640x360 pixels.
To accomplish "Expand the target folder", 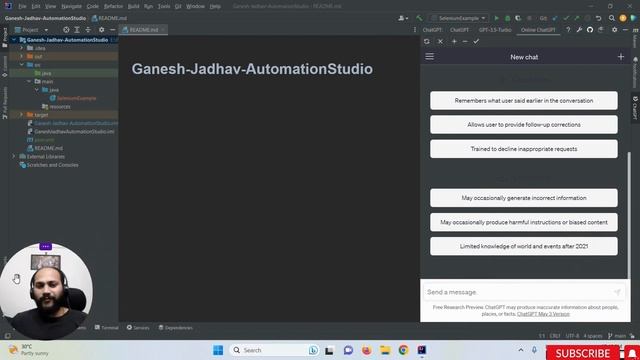I will (x=22, y=115).
